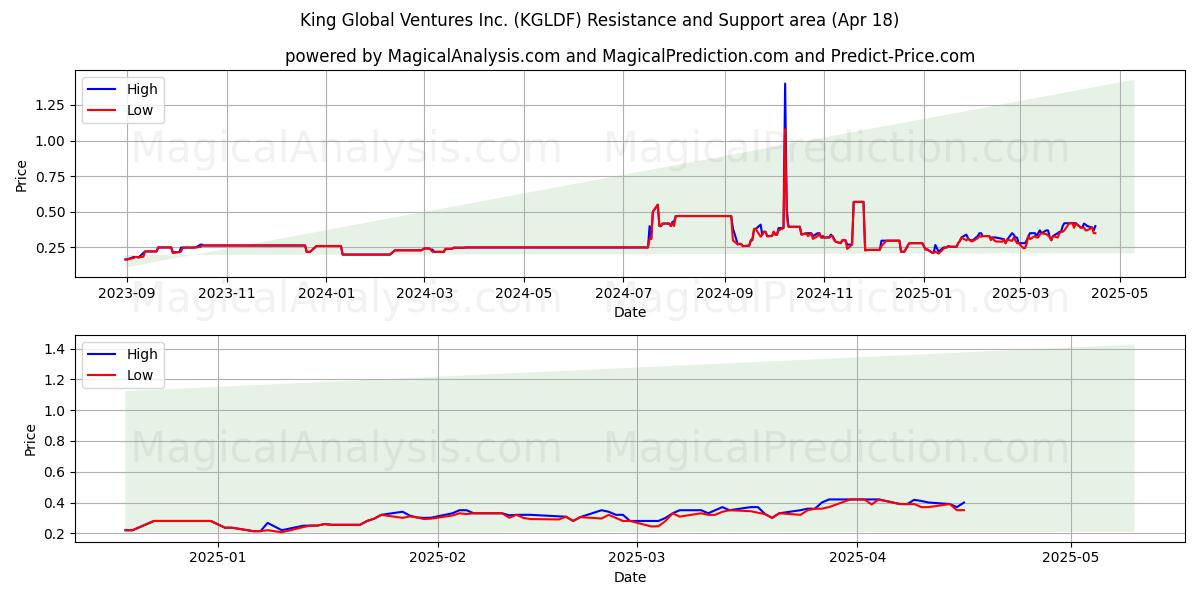The width and height of the screenshot is (1200, 600).
Task: Click the '2025-05' tick on the top x-axis
Action: [1119, 293]
